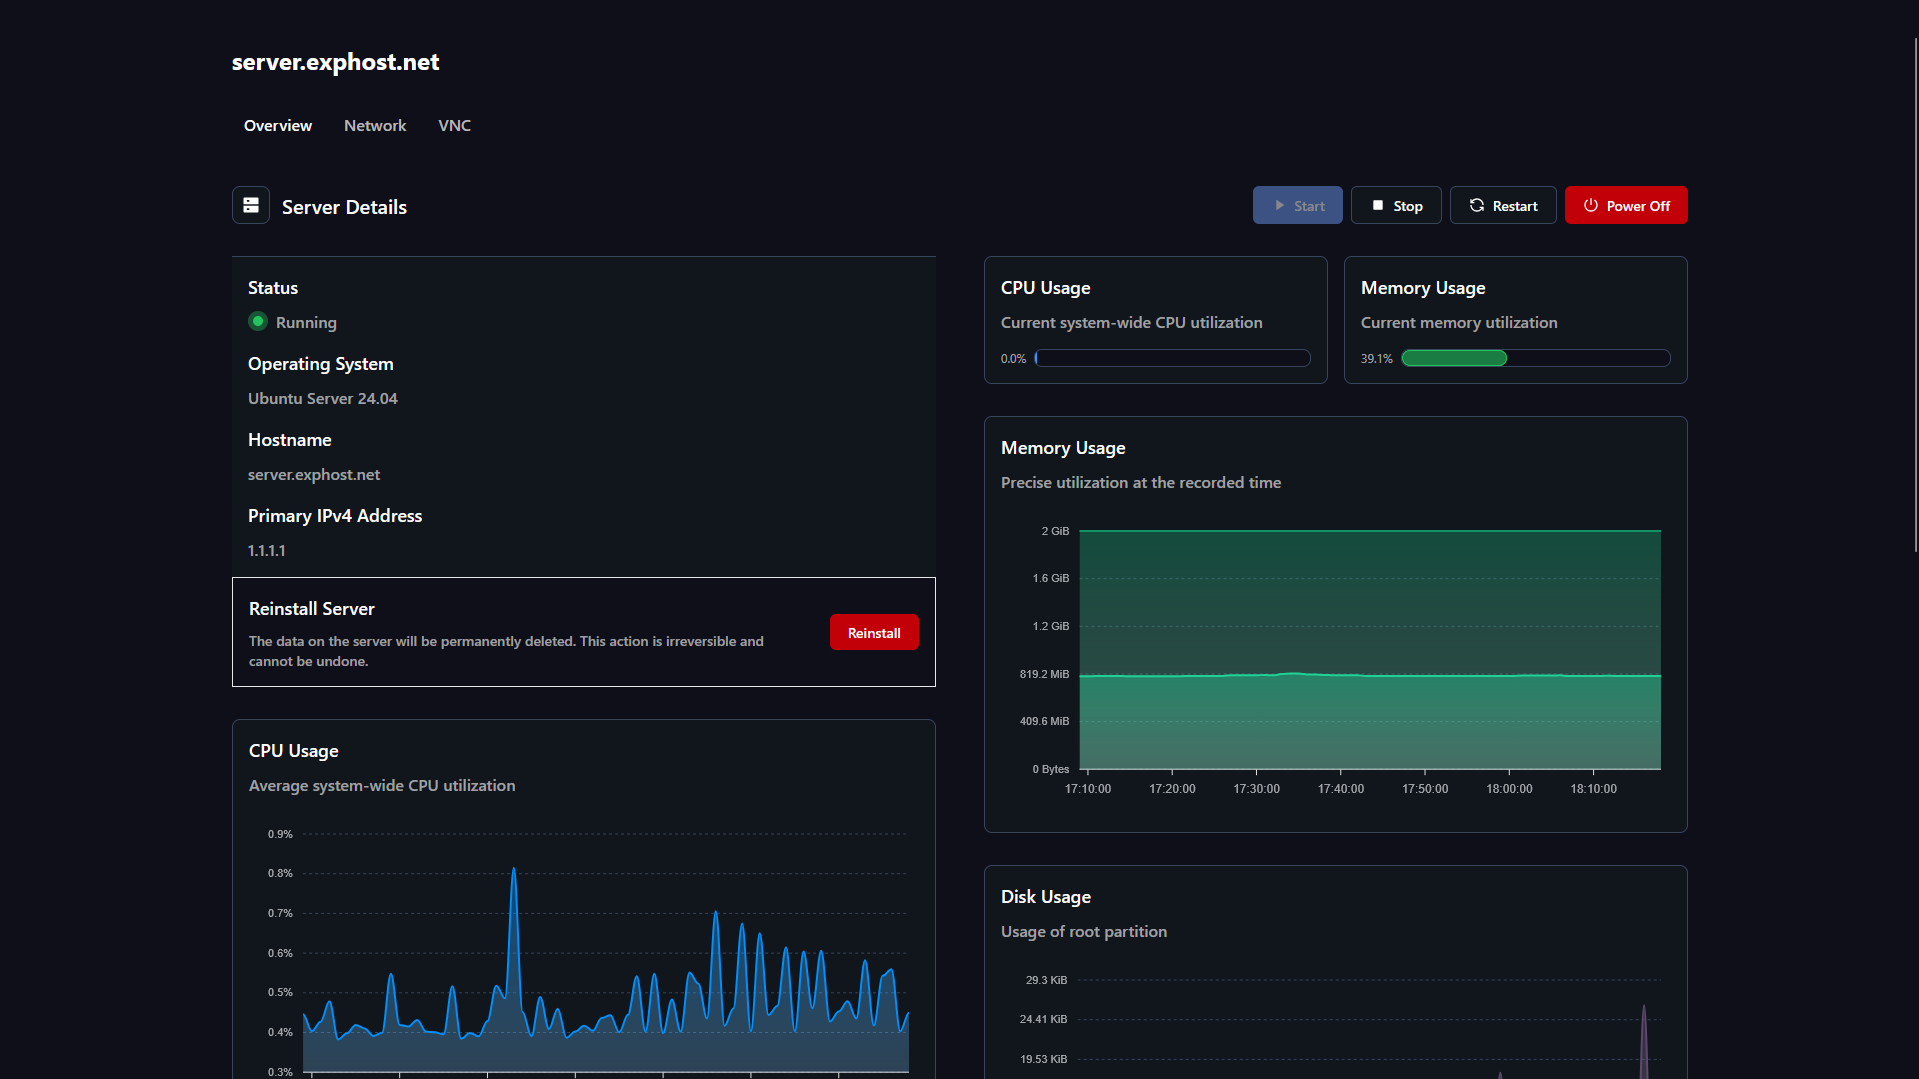Click the Power Off power icon
The width and height of the screenshot is (1919, 1079).
click(1590, 206)
